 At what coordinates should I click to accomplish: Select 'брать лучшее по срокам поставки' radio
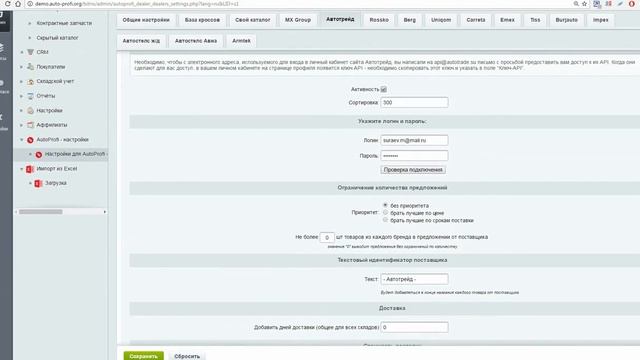click(x=385, y=220)
